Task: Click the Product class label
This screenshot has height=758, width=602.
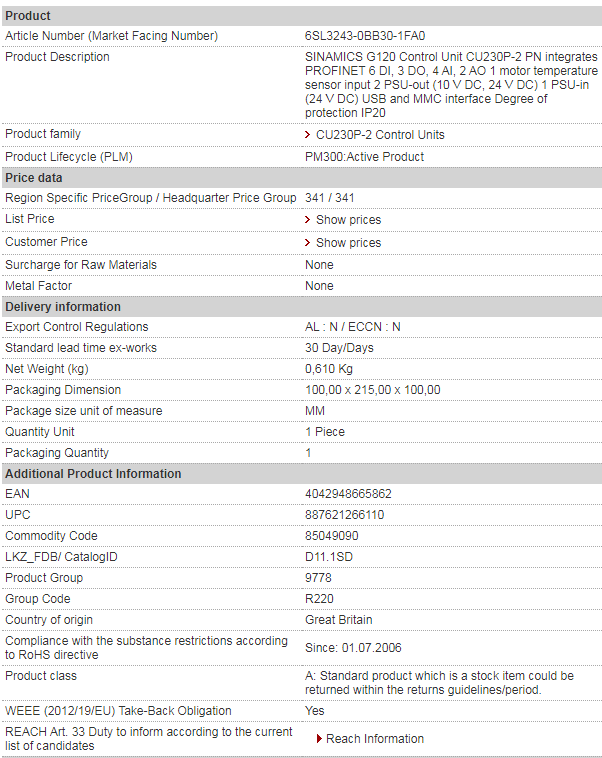Action: pos(41,676)
